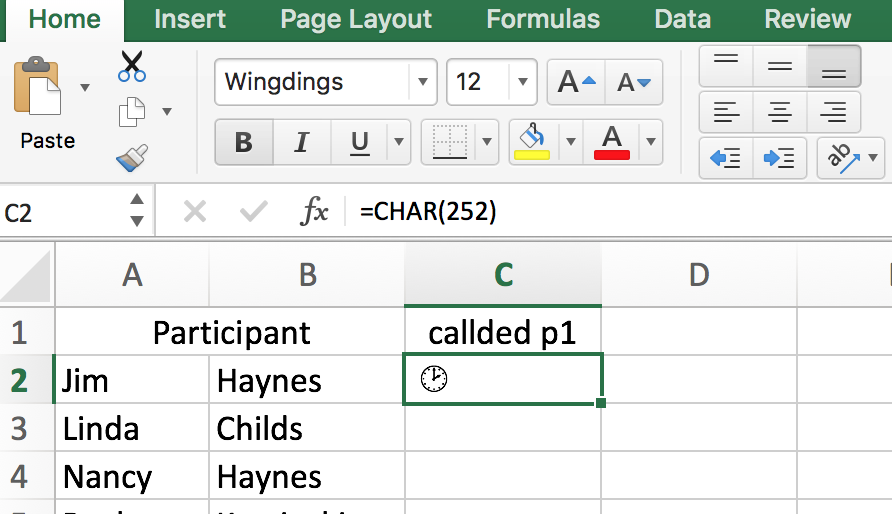Select all cells via corner triangle
This screenshot has width=892, height=514.
pos(26,275)
